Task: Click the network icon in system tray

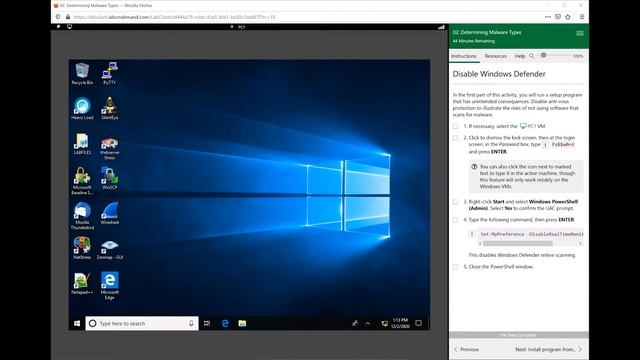Action: pos(384,323)
